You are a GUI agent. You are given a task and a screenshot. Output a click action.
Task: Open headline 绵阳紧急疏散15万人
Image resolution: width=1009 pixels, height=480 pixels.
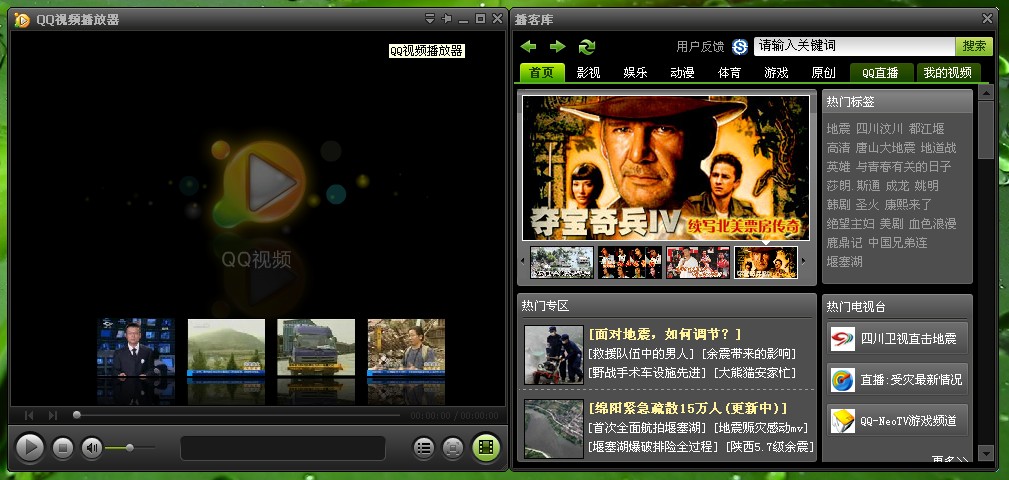tap(688, 409)
